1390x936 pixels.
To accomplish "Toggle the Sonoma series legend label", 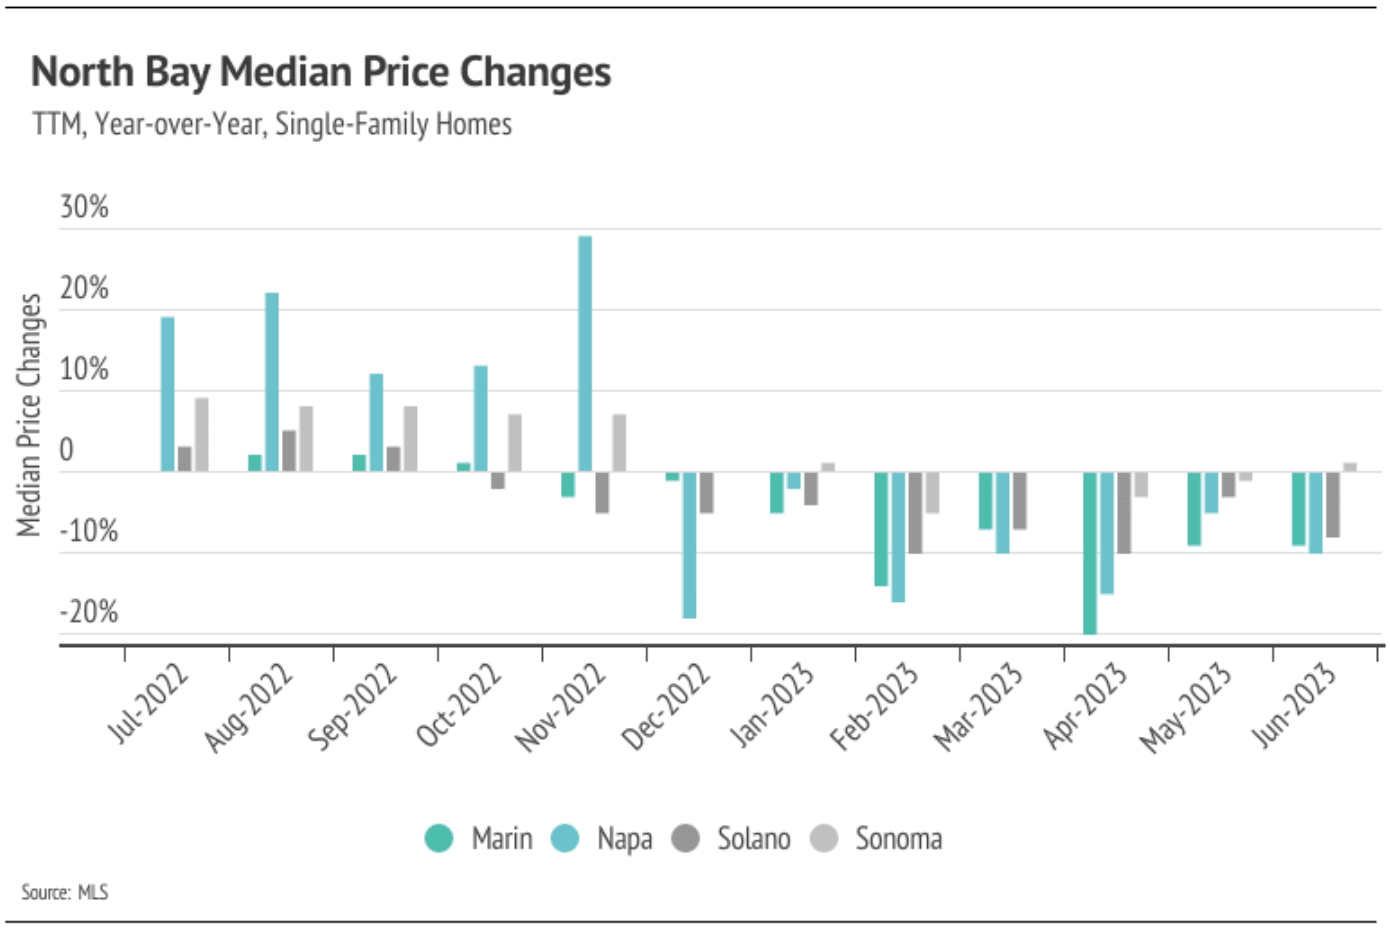I will [x=898, y=838].
